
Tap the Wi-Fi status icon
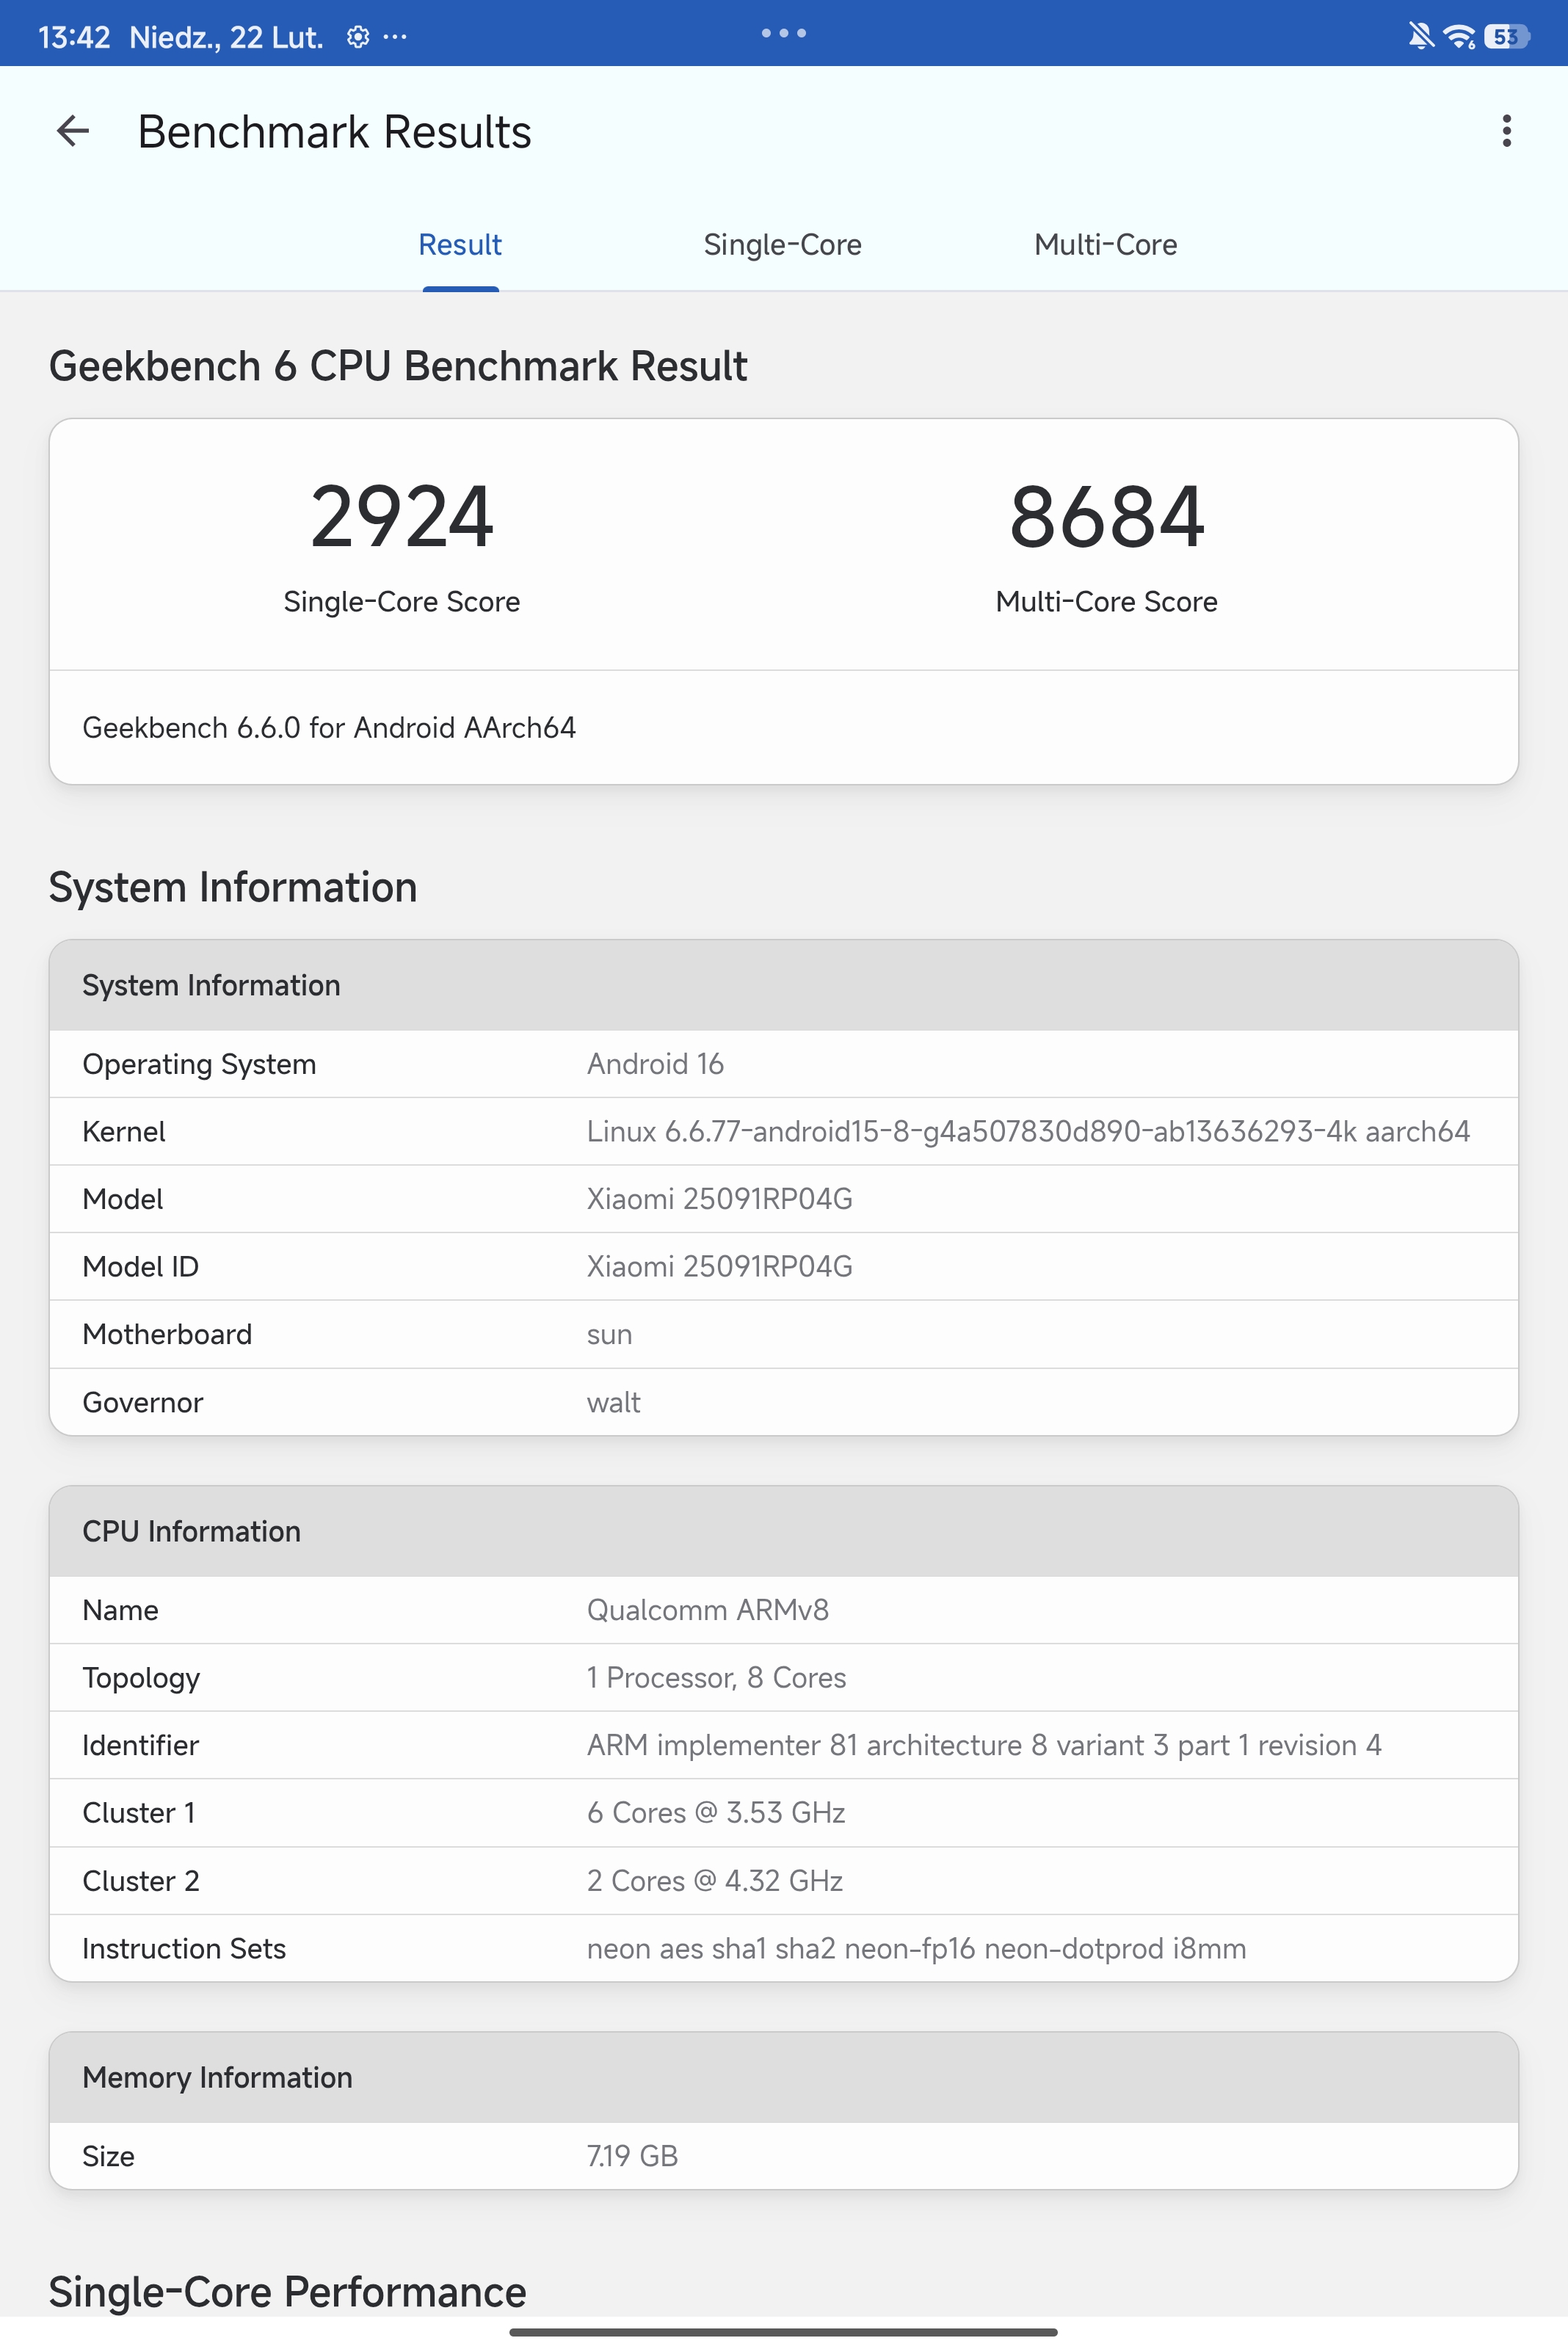pos(1459,37)
